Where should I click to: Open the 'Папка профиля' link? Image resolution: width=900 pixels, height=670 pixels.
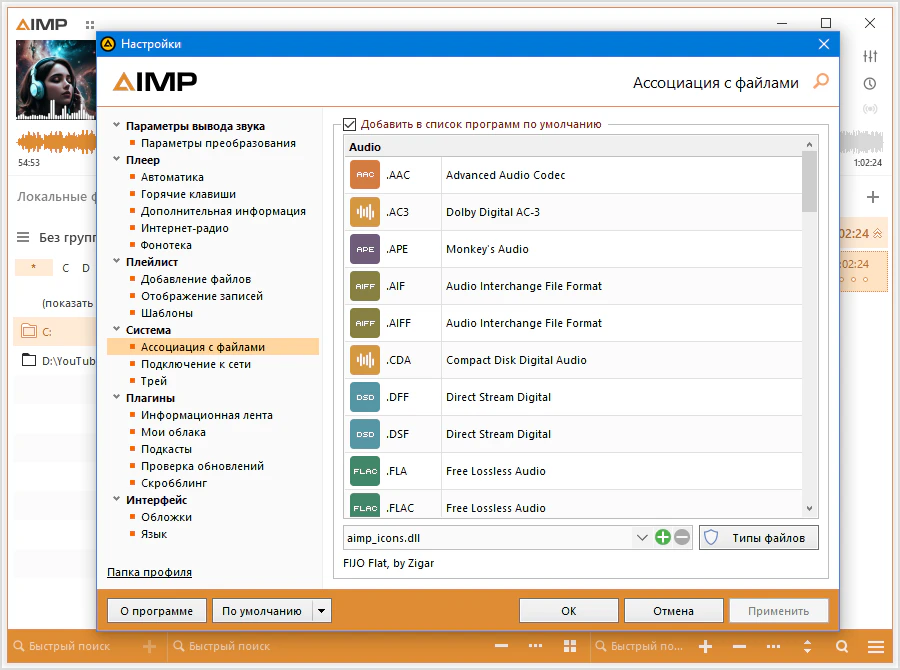[x=149, y=572]
